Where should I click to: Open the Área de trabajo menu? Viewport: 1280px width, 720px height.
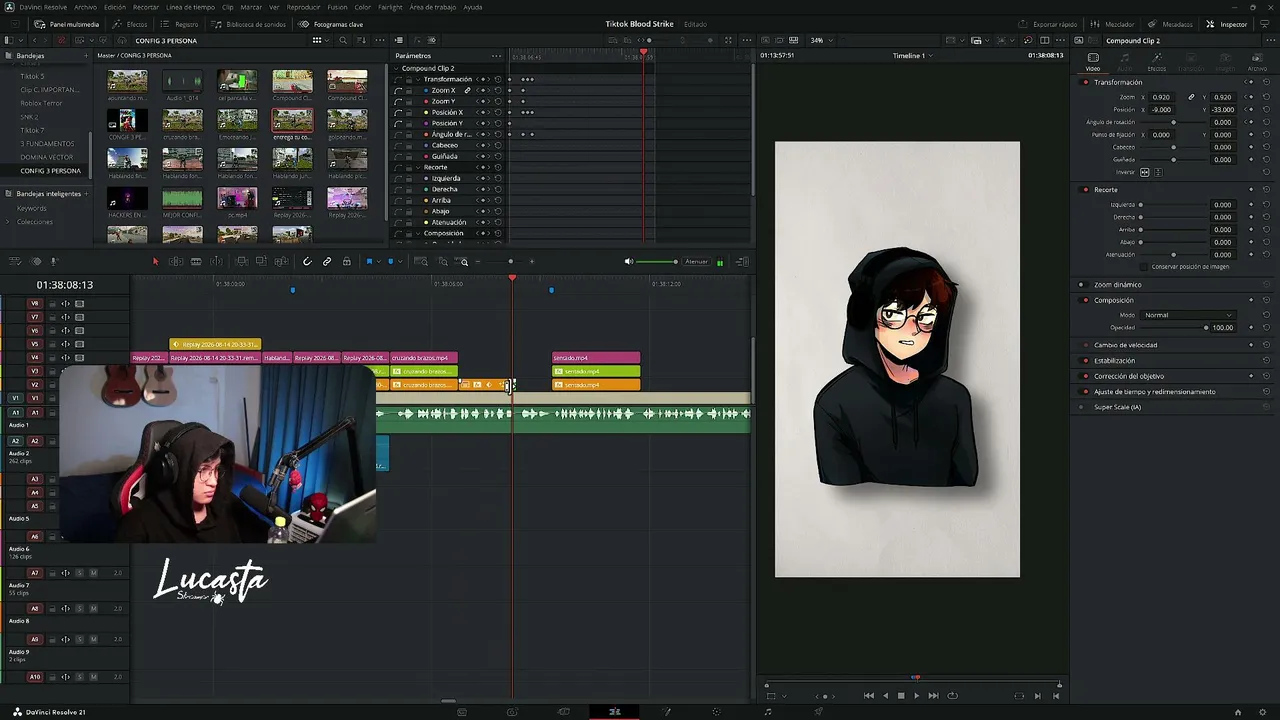click(432, 7)
